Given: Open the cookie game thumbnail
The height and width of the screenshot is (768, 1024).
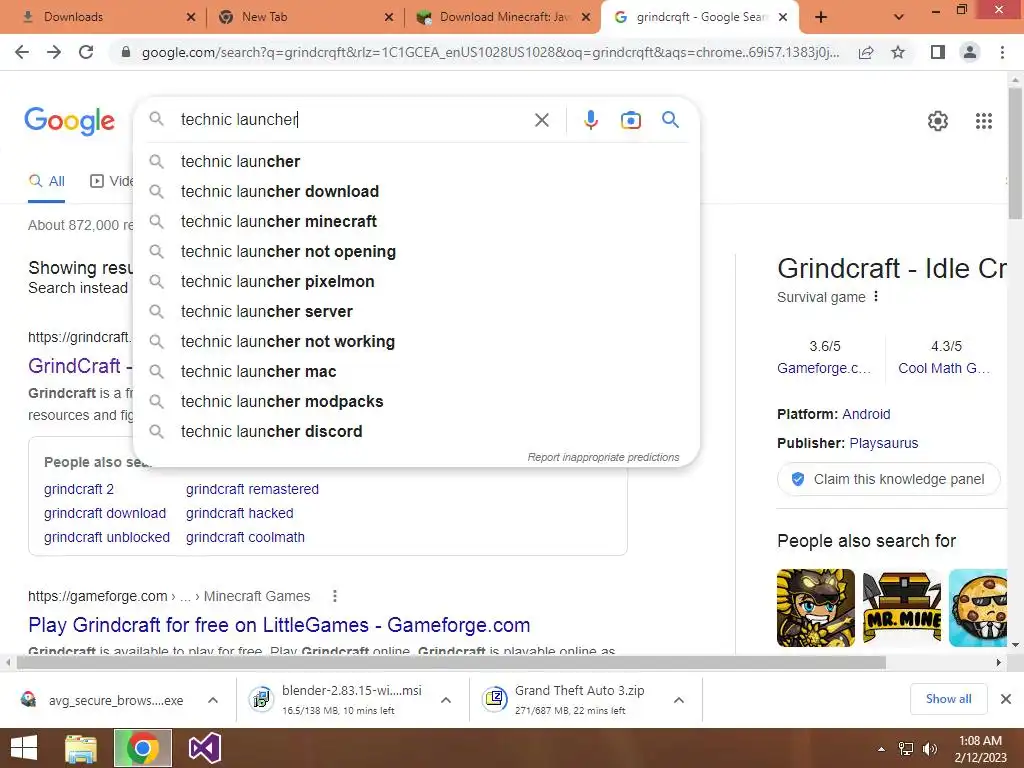Looking at the screenshot, I should point(978,608).
